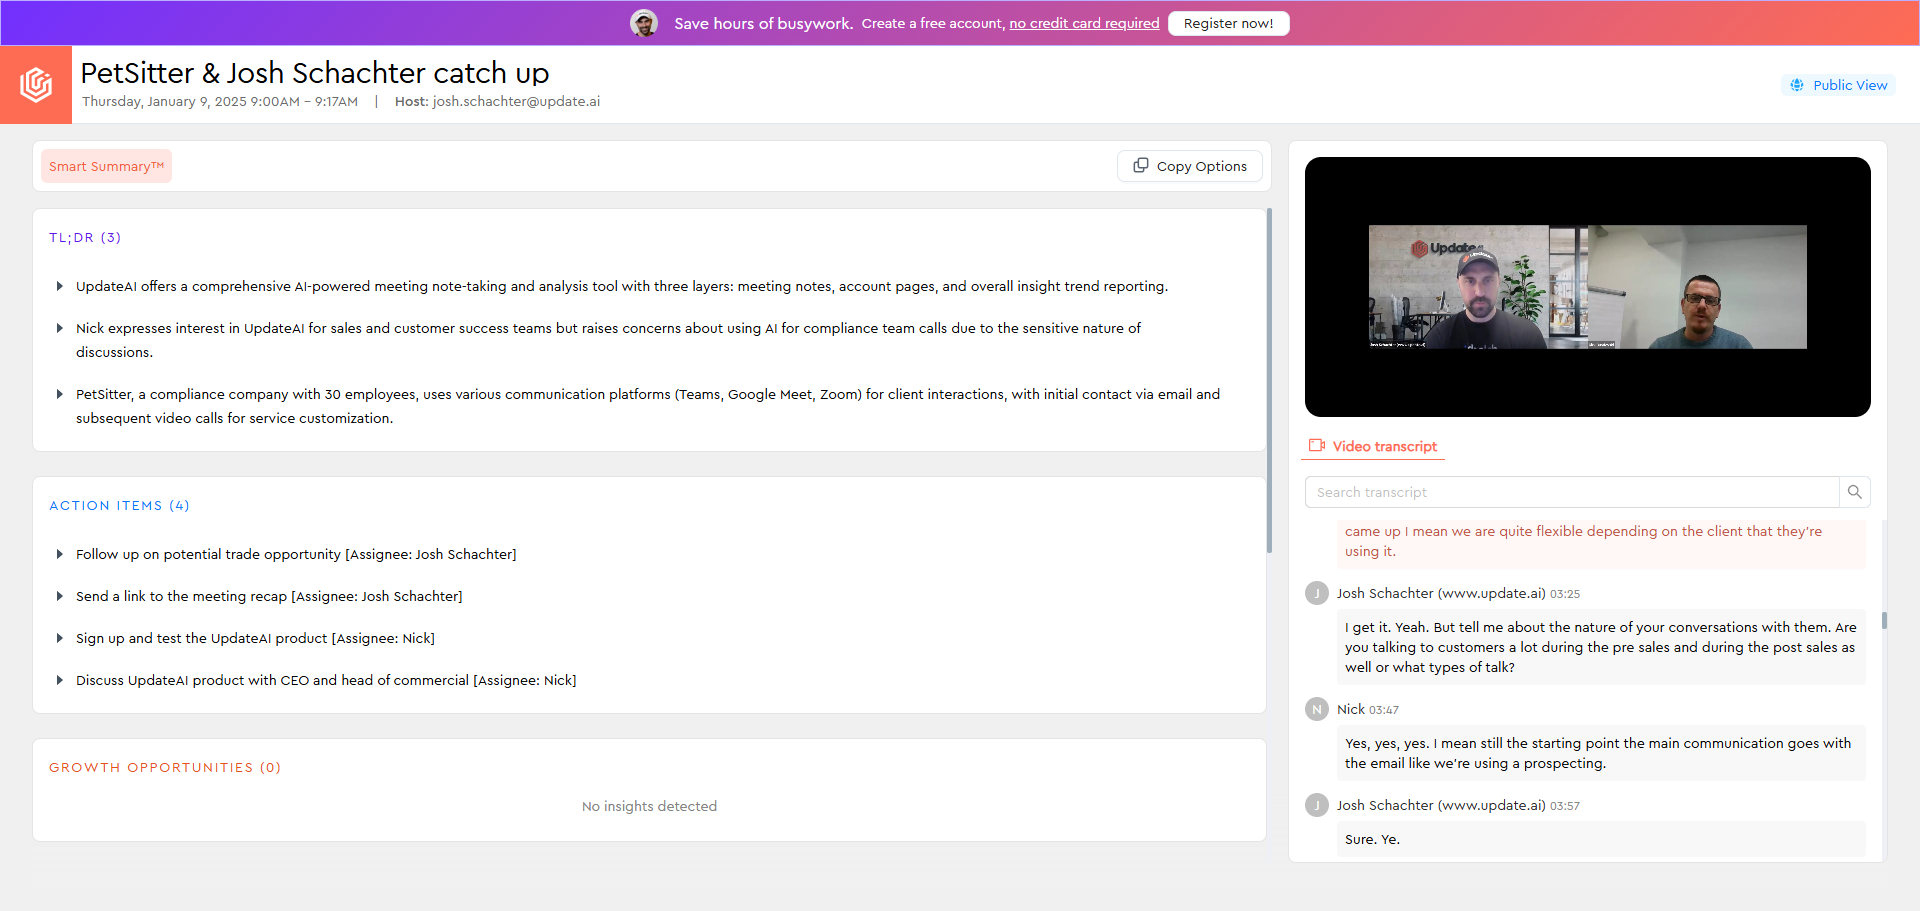Follow the 'no credit card required' link

coord(1084,23)
